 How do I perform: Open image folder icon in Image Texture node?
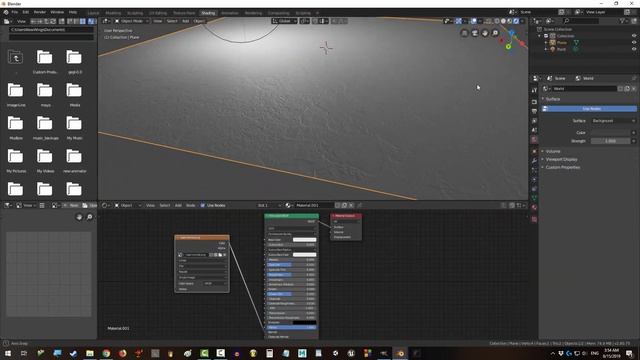(220, 255)
